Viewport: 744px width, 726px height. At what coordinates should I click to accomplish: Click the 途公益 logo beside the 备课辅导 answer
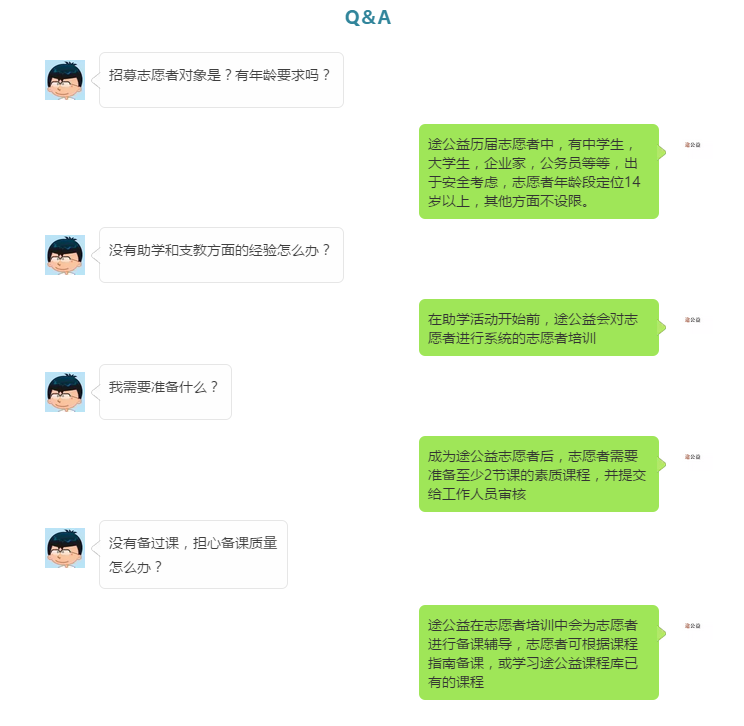[x=692, y=626]
